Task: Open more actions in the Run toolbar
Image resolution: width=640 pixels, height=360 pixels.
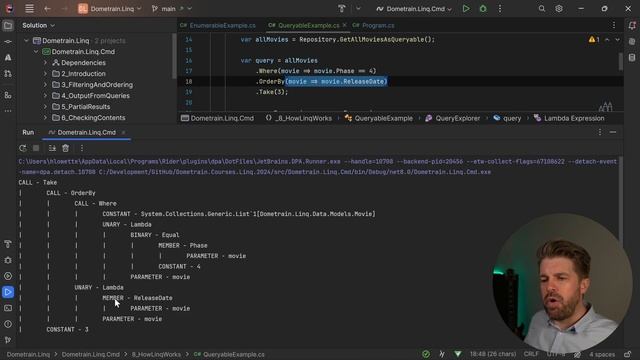Action: pos(82,148)
